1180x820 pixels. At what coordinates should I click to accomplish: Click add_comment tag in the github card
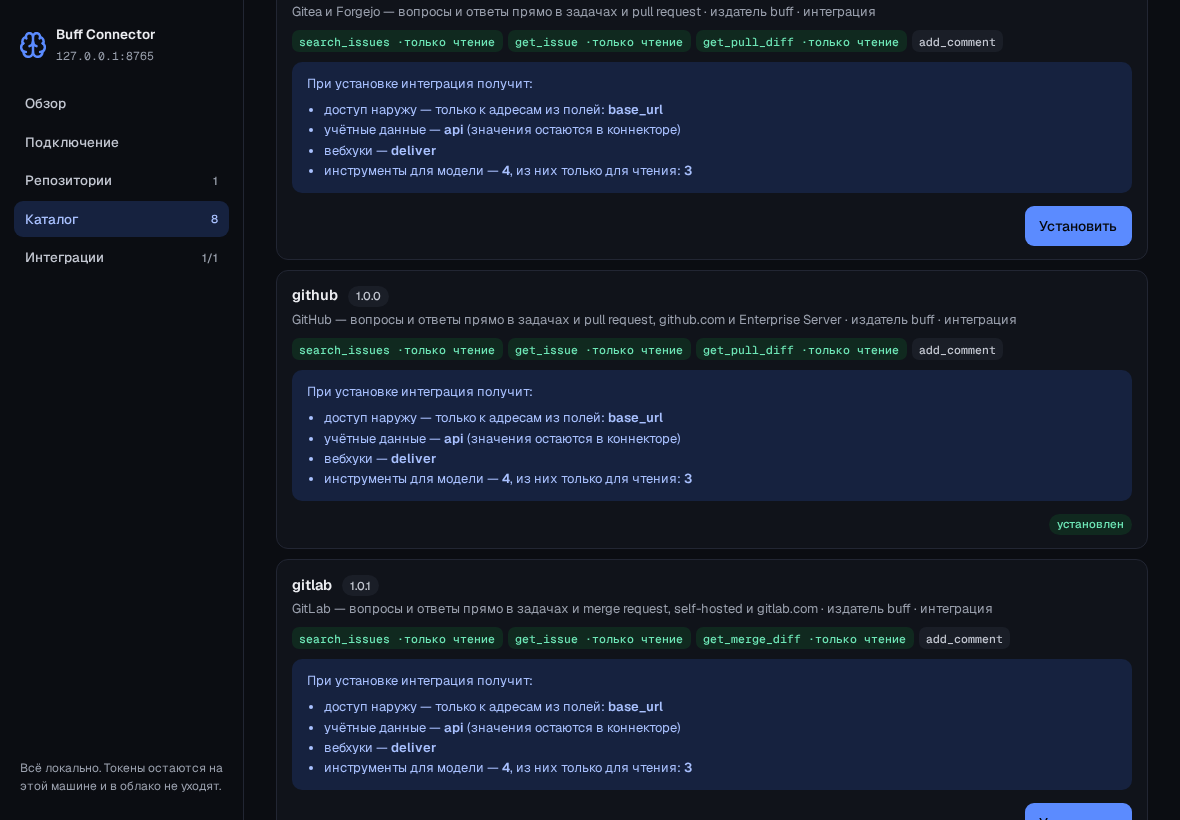956,350
